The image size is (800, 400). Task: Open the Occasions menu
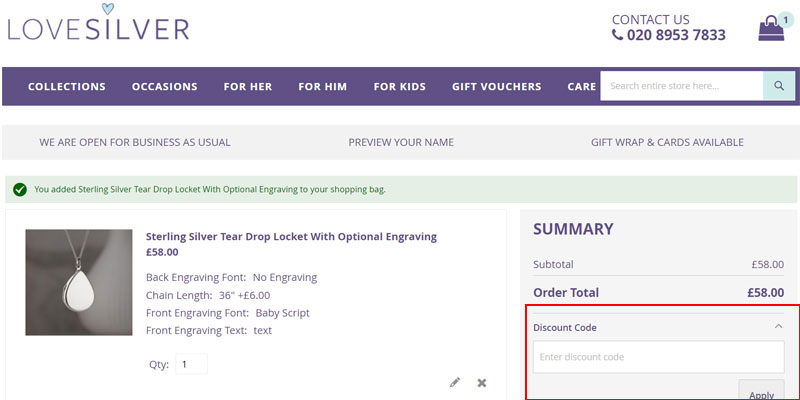click(x=164, y=87)
